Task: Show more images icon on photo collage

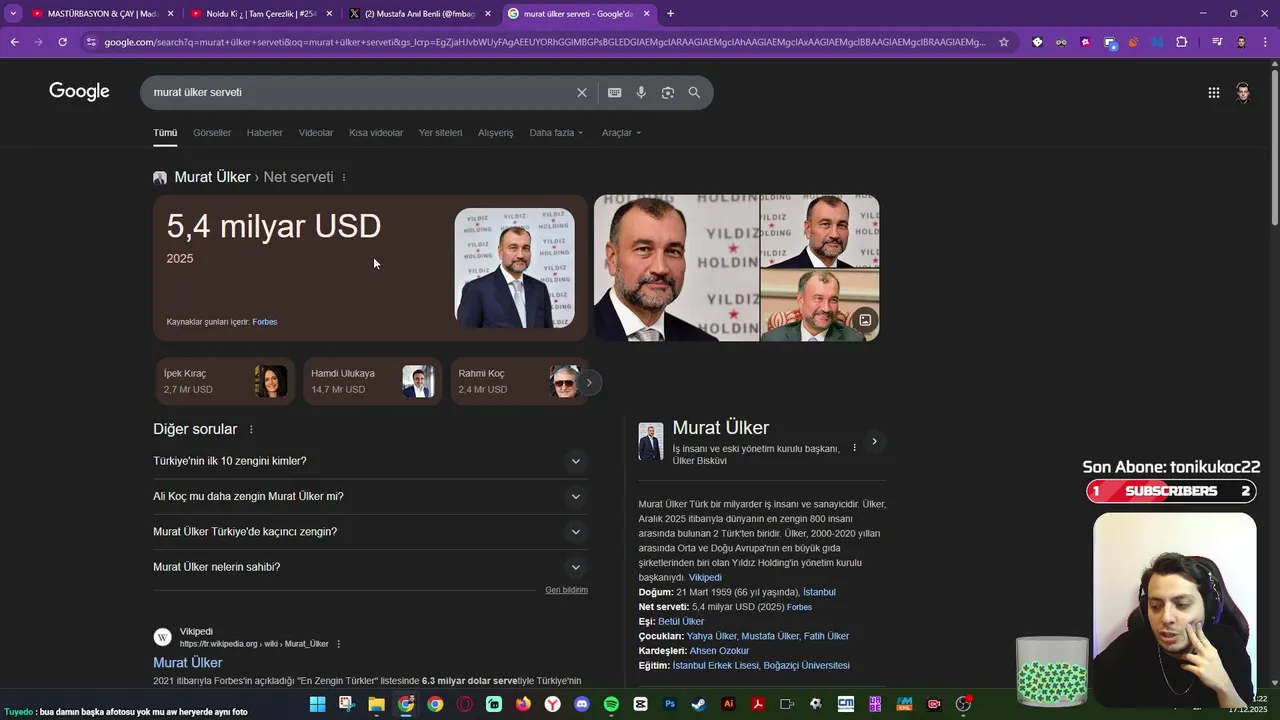Action: click(865, 320)
